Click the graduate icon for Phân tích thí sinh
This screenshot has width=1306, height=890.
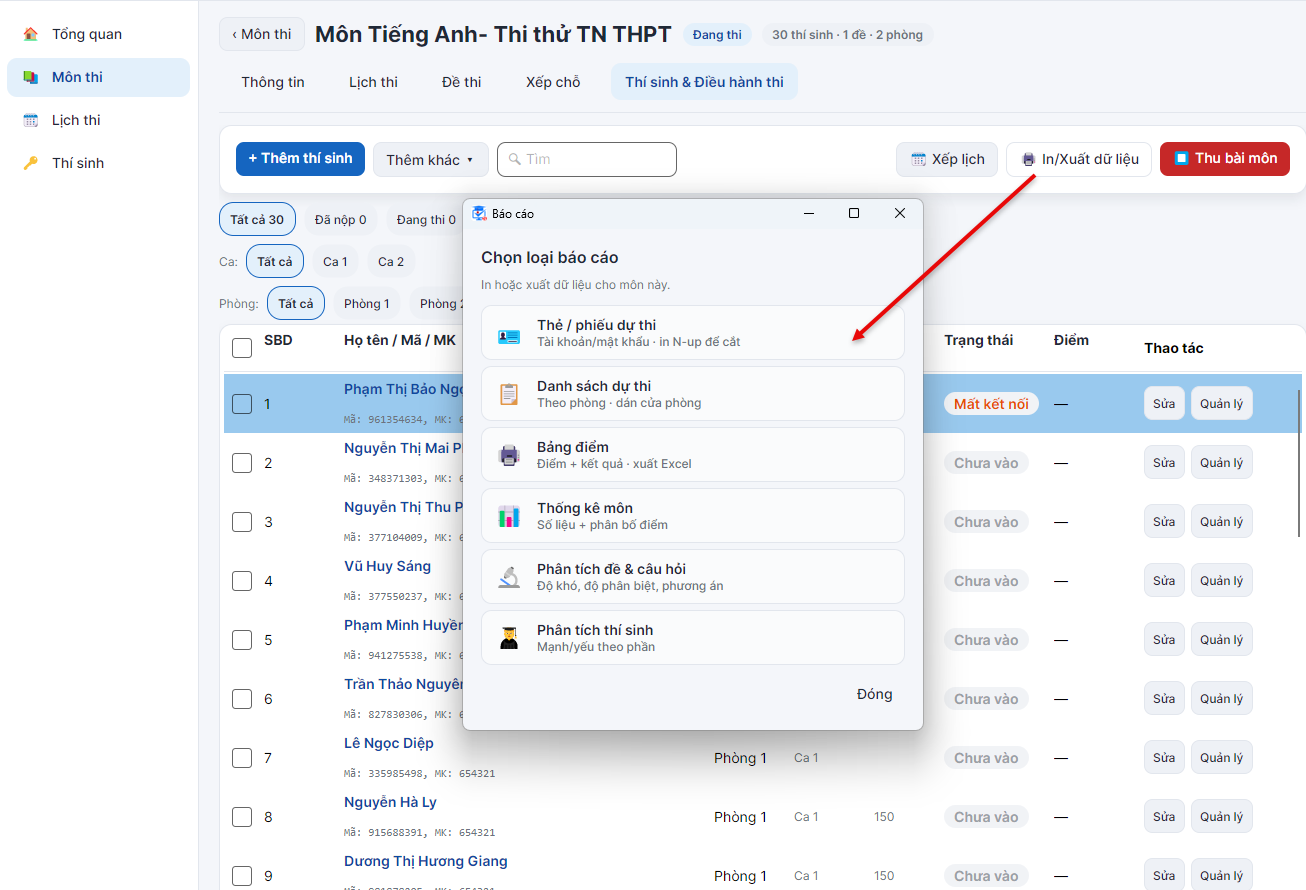tap(509, 639)
